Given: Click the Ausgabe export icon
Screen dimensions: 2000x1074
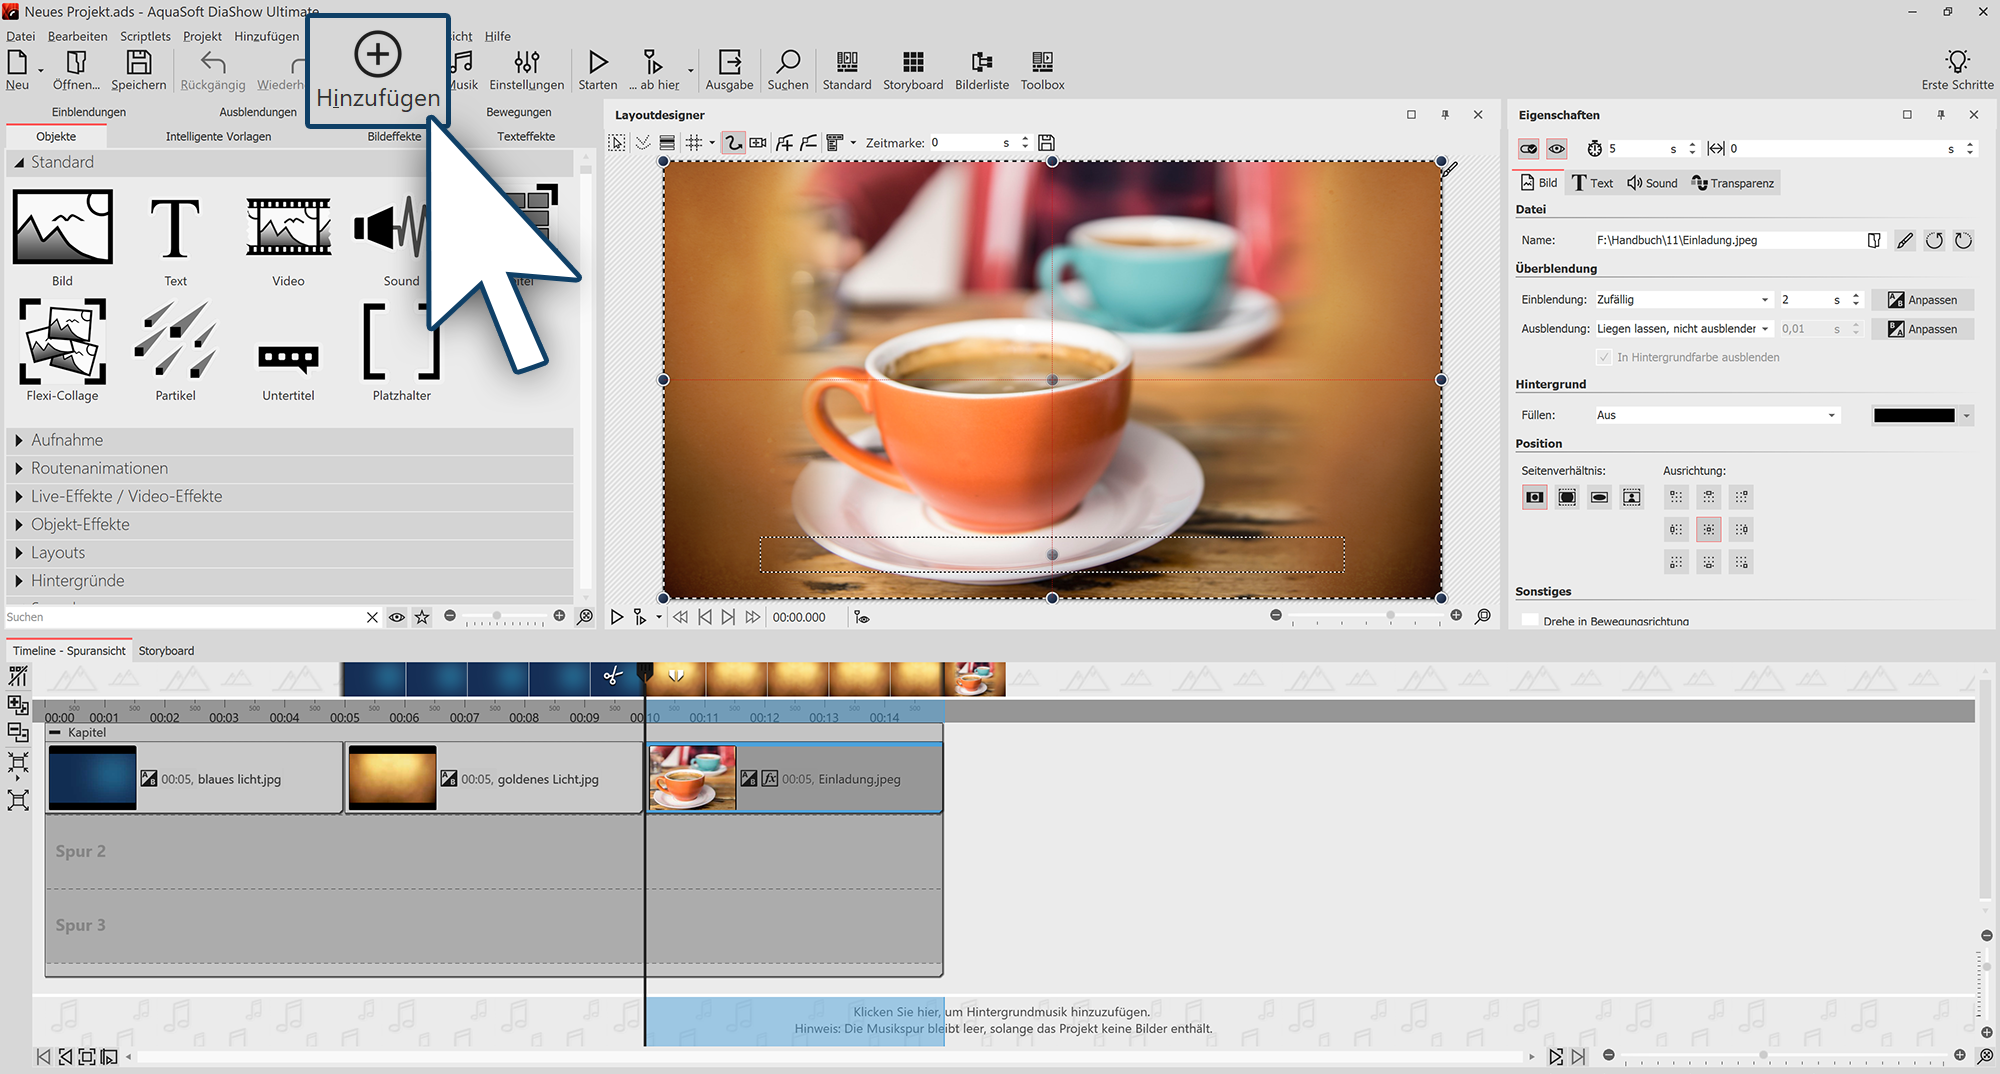Looking at the screenshot, I should pos(729,70).
